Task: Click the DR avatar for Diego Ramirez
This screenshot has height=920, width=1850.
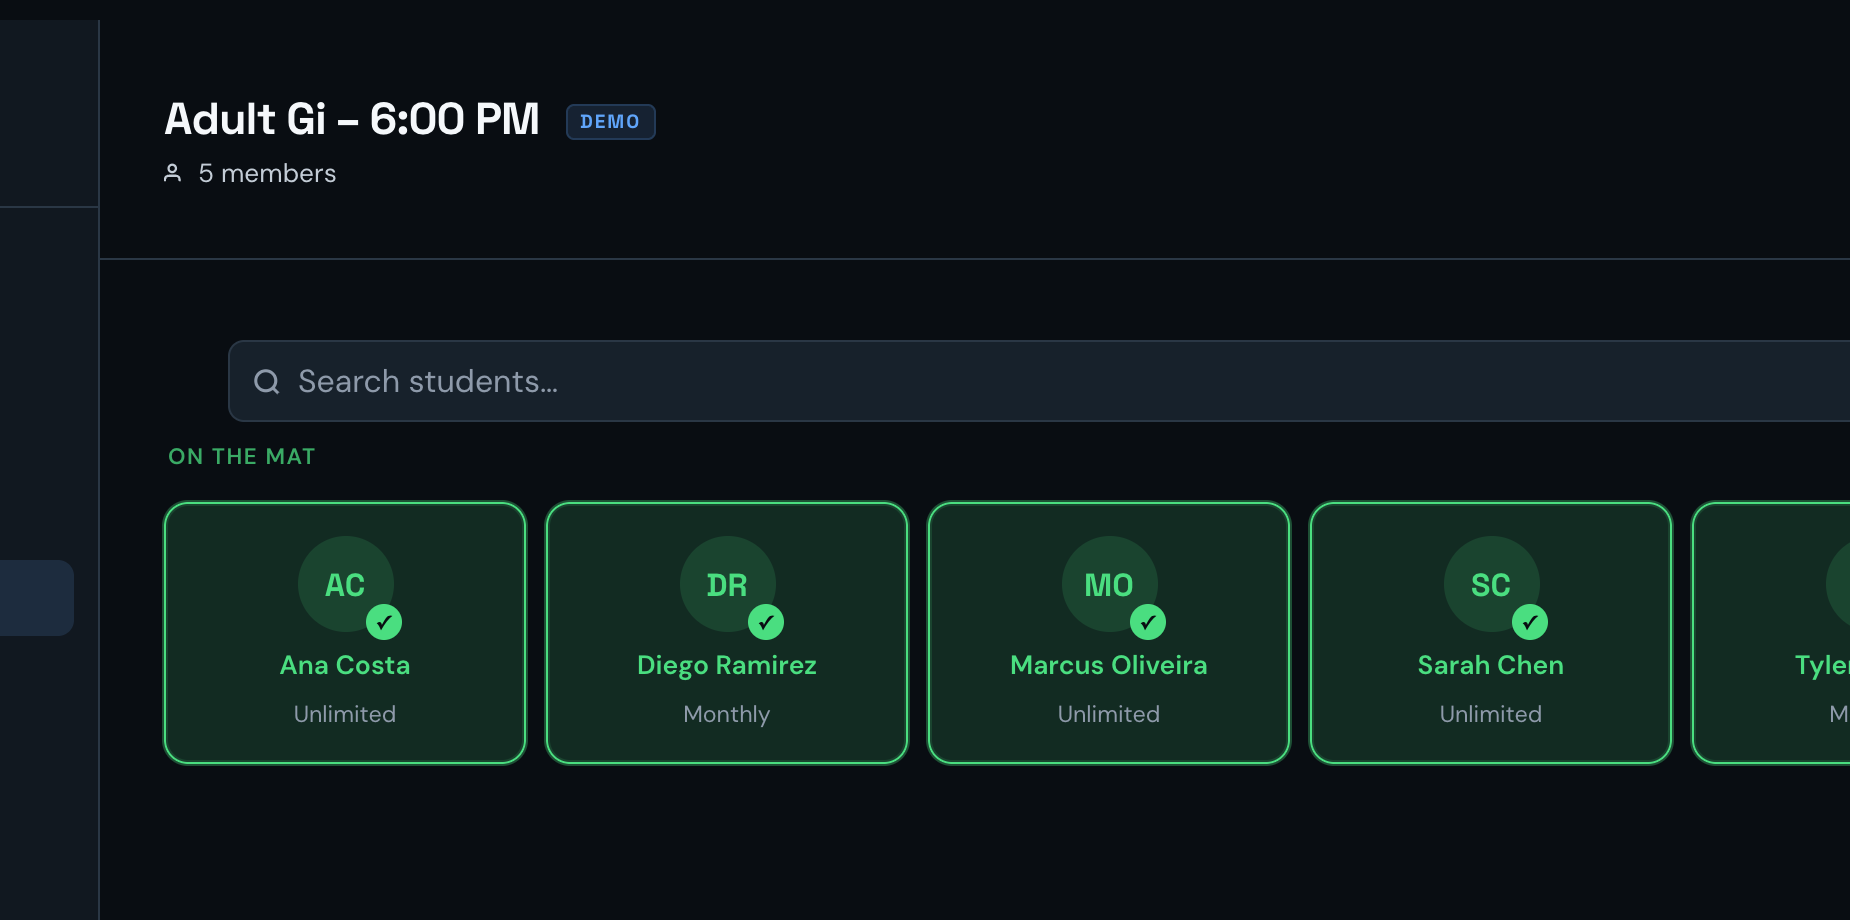Action: [727, 584]
